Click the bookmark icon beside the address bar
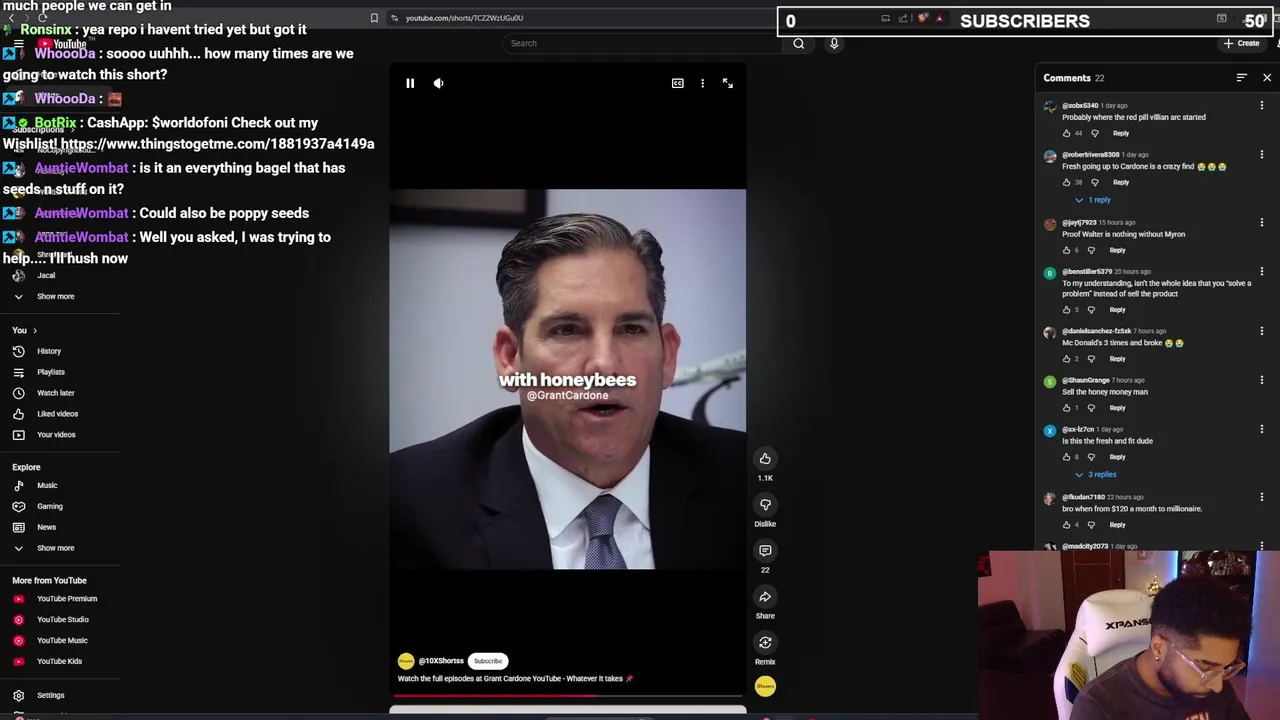 pos(374,18)
